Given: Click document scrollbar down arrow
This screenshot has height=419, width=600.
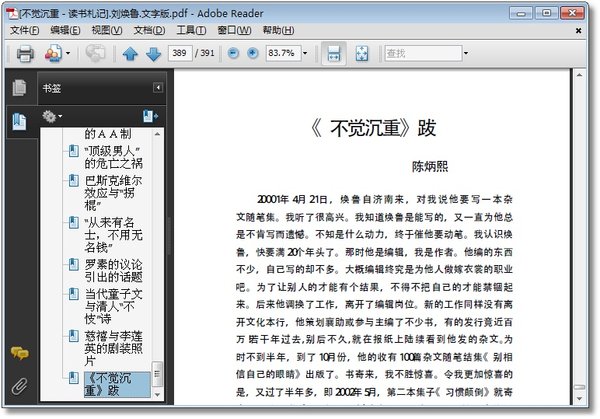Looking at the screenshot, I should point(579,399).
